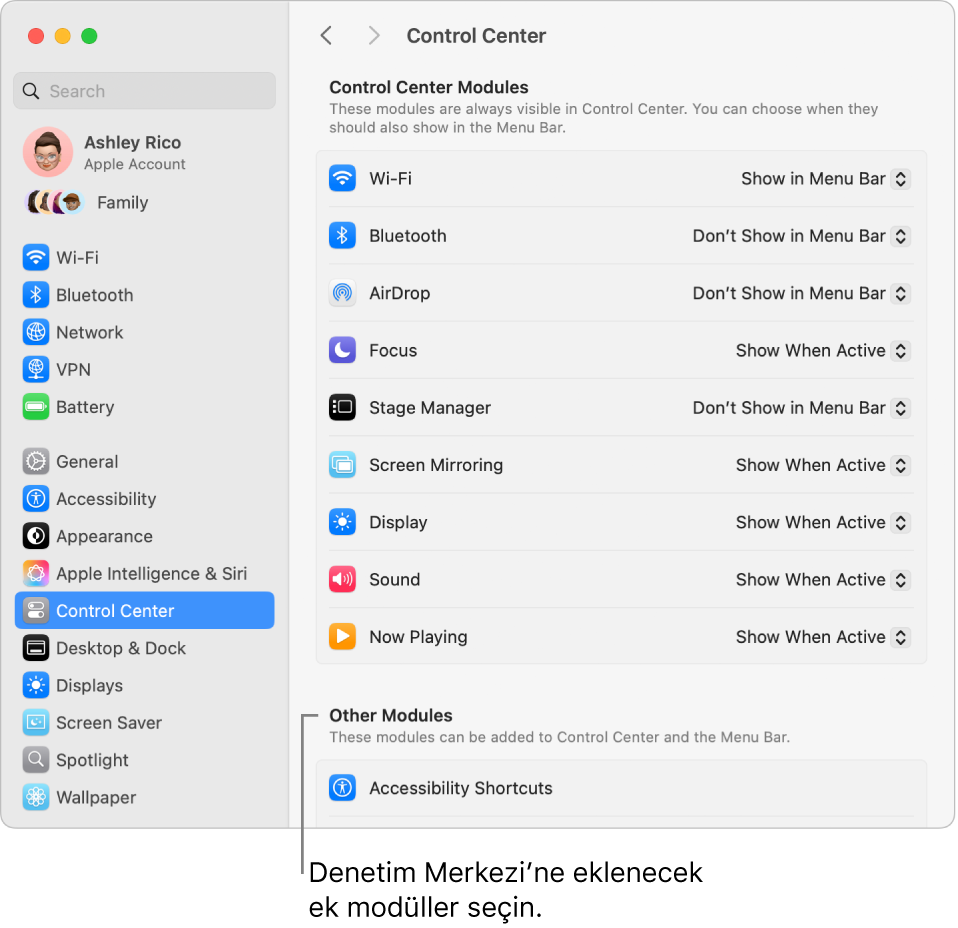This screenshot has height=928, width=958.
Task: Click the Sound speaker icon
Action: (x=342, y=579)
